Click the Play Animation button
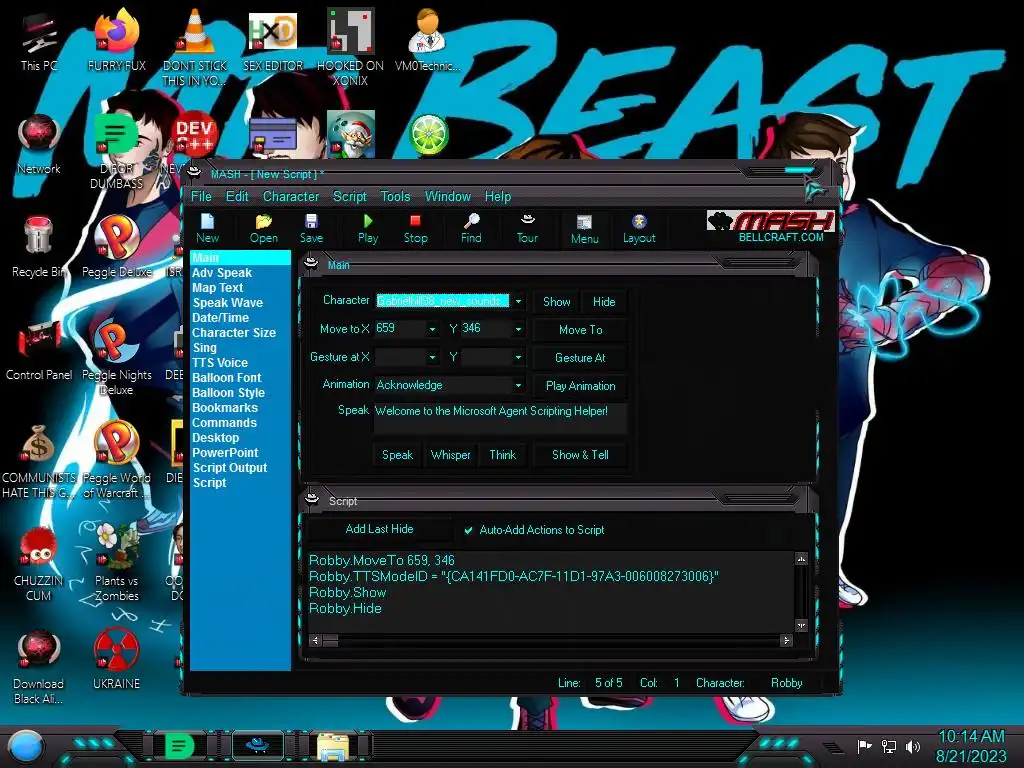Viewport: 1024px width, 768px height. pyautogui.click(x=581, y=386)
